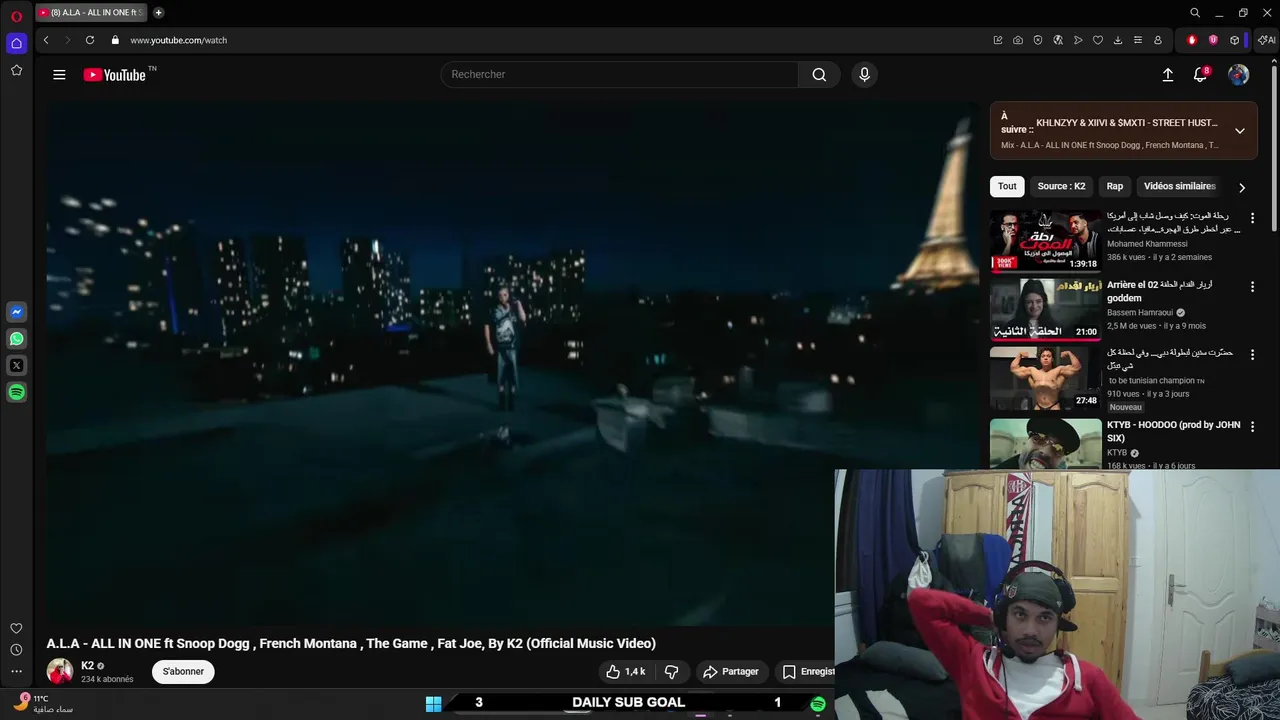Dislike the video
Viewport: 1280px width, 720px height.
pos(672,671)
